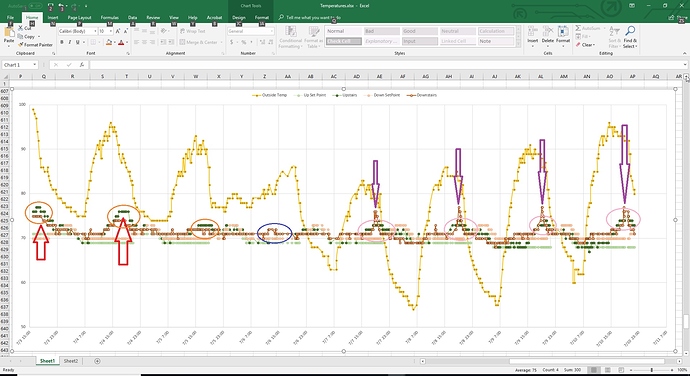
Task: Toggle Bold formatting
Action: [x=62, y=42]
